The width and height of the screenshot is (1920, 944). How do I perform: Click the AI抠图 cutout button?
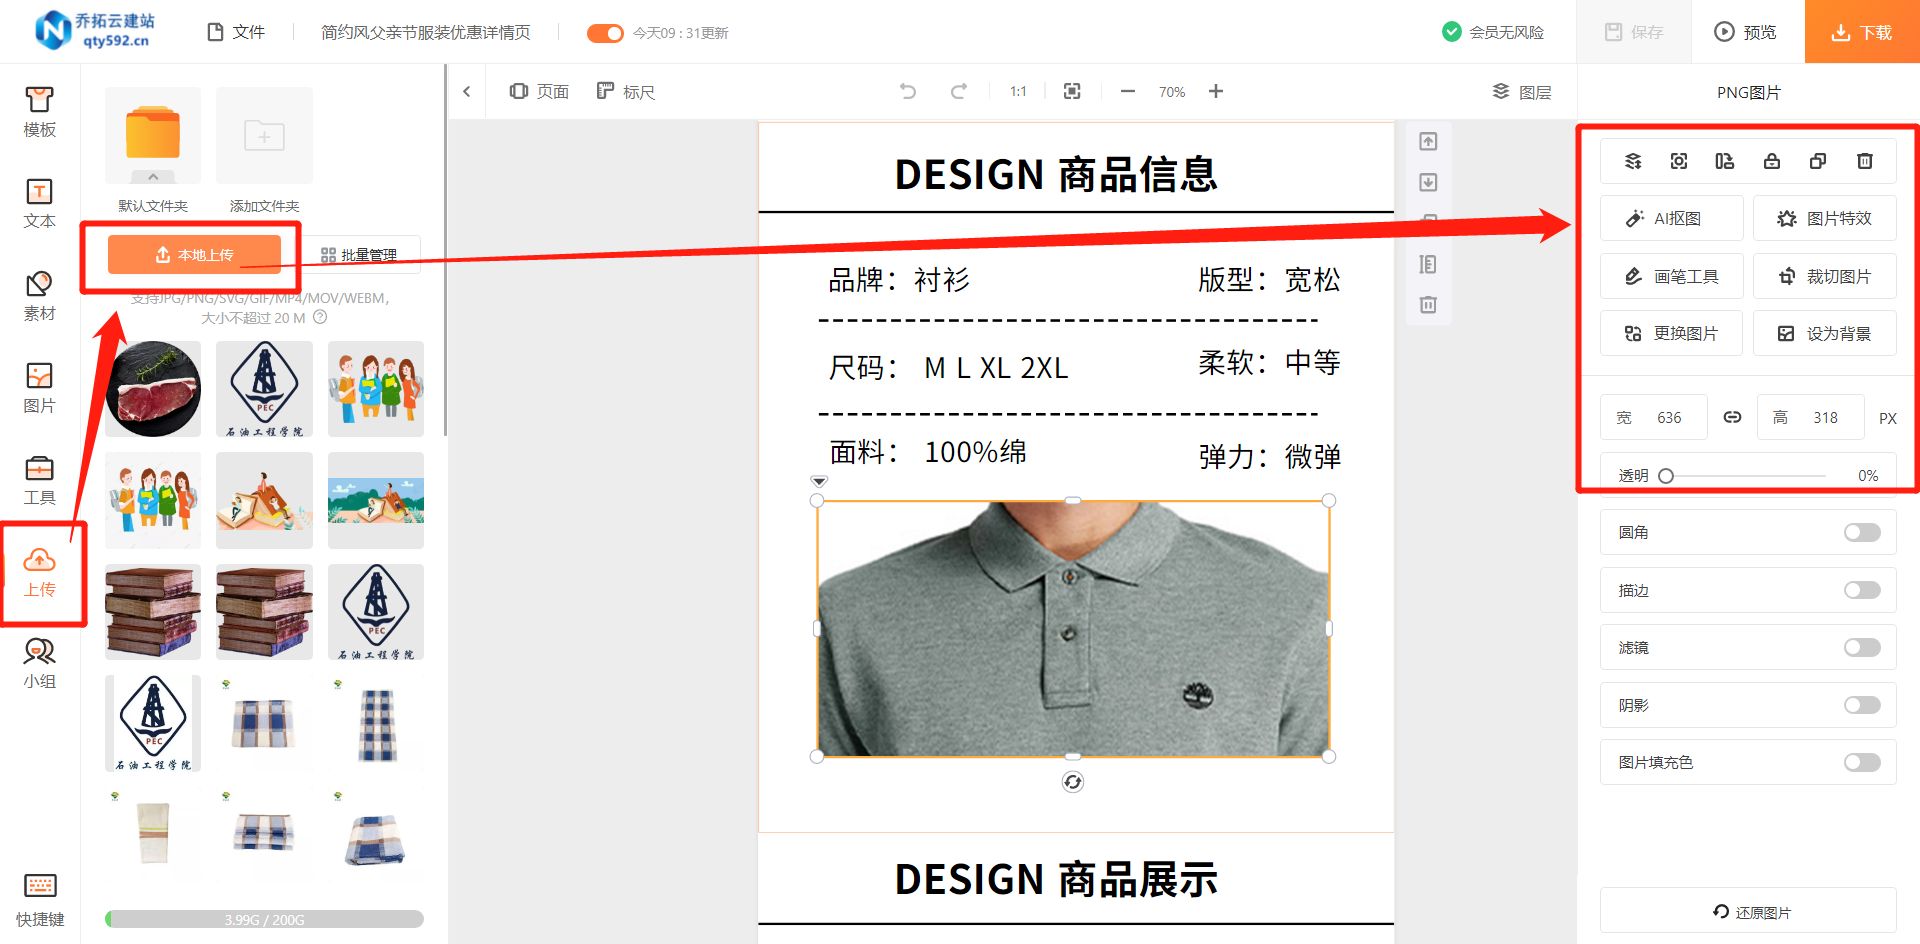click(x=1671, y=218)
